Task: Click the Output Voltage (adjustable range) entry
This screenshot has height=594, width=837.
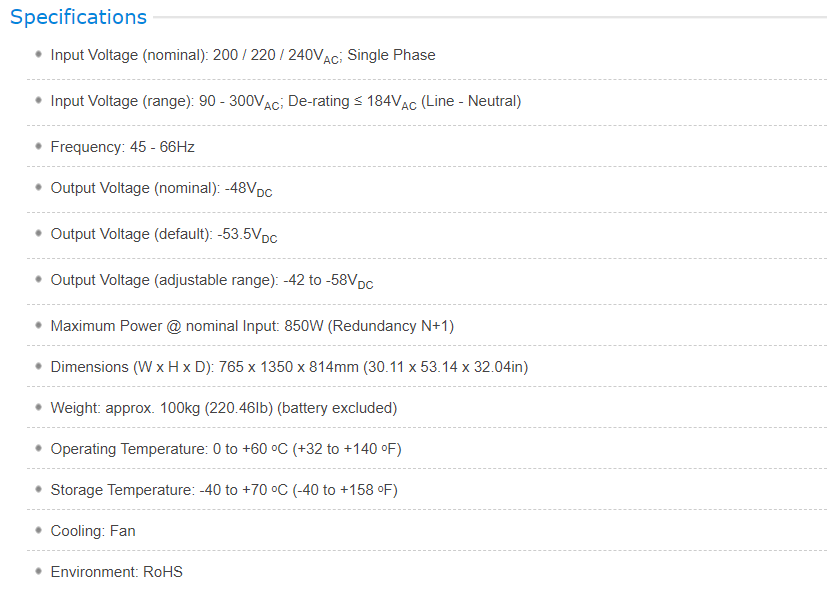Action: click(212, 281)
